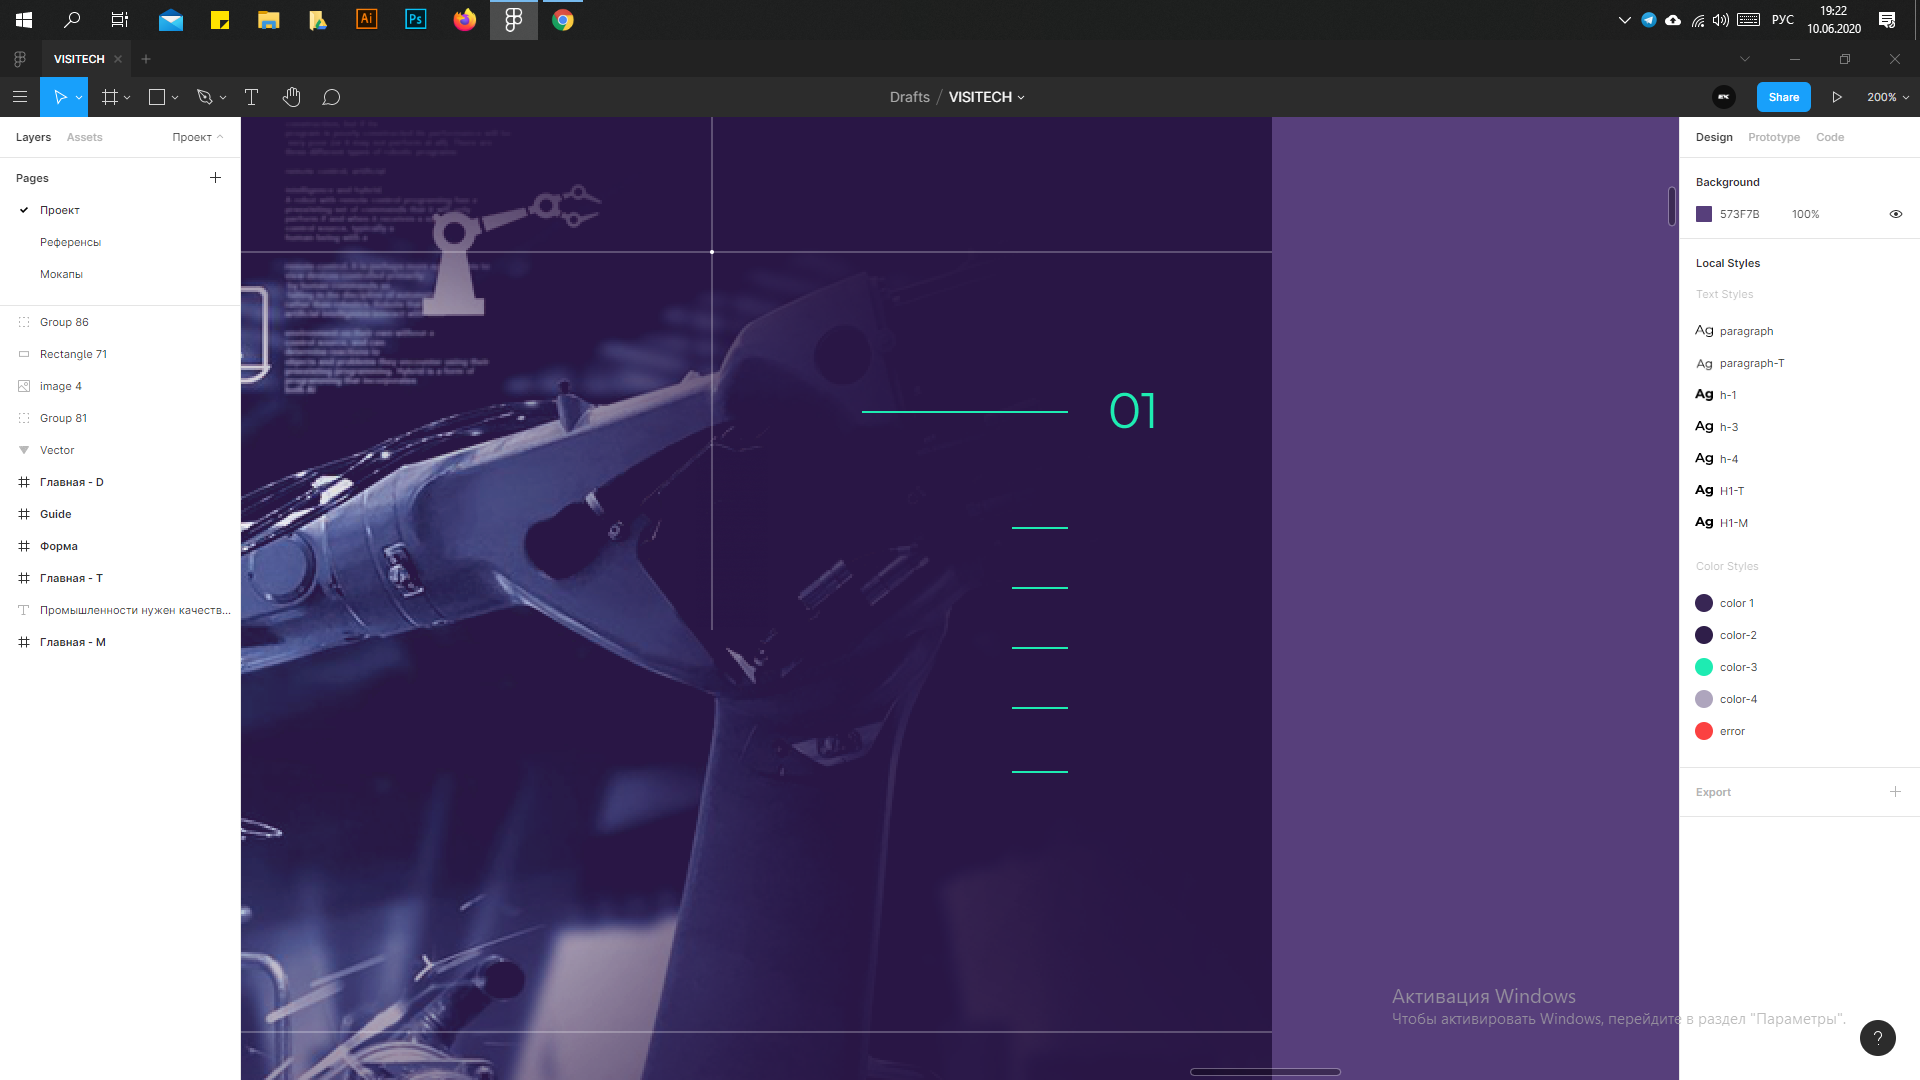Viewport: 1920px width, 1080px height.
Task: Open Google Chrome from taskbar
Action: pyautogui.click(x=563, y=20)
